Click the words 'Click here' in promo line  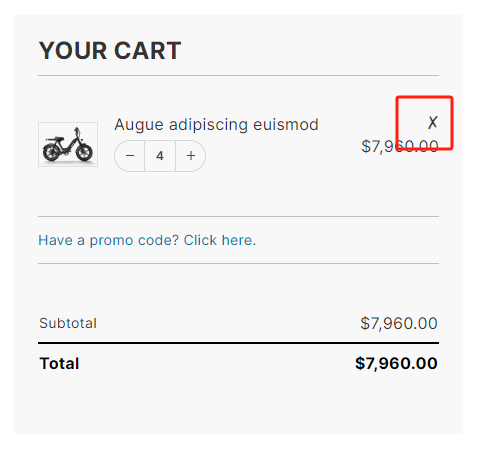pyautogui.click(x=219, y=240)
